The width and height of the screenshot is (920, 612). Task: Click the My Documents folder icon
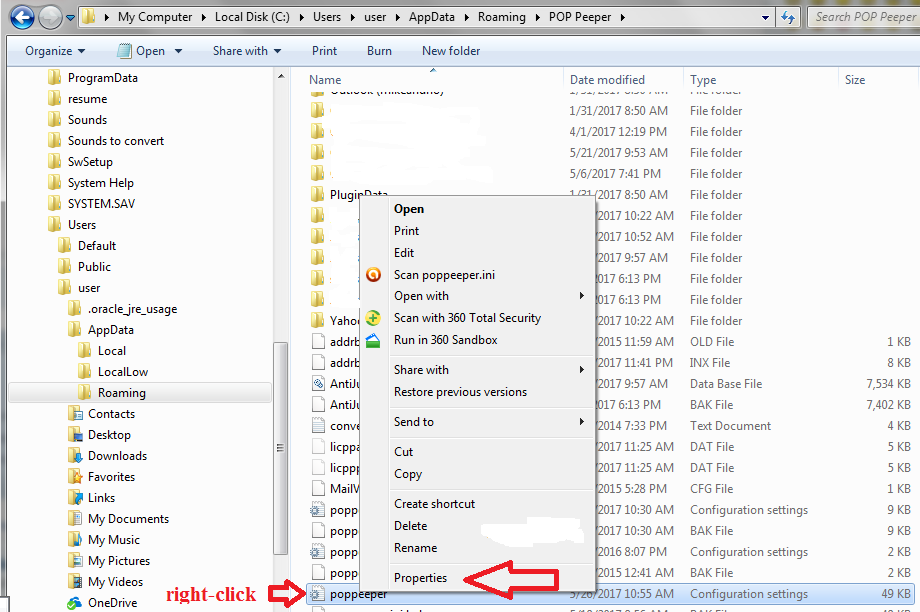(75, 519)
